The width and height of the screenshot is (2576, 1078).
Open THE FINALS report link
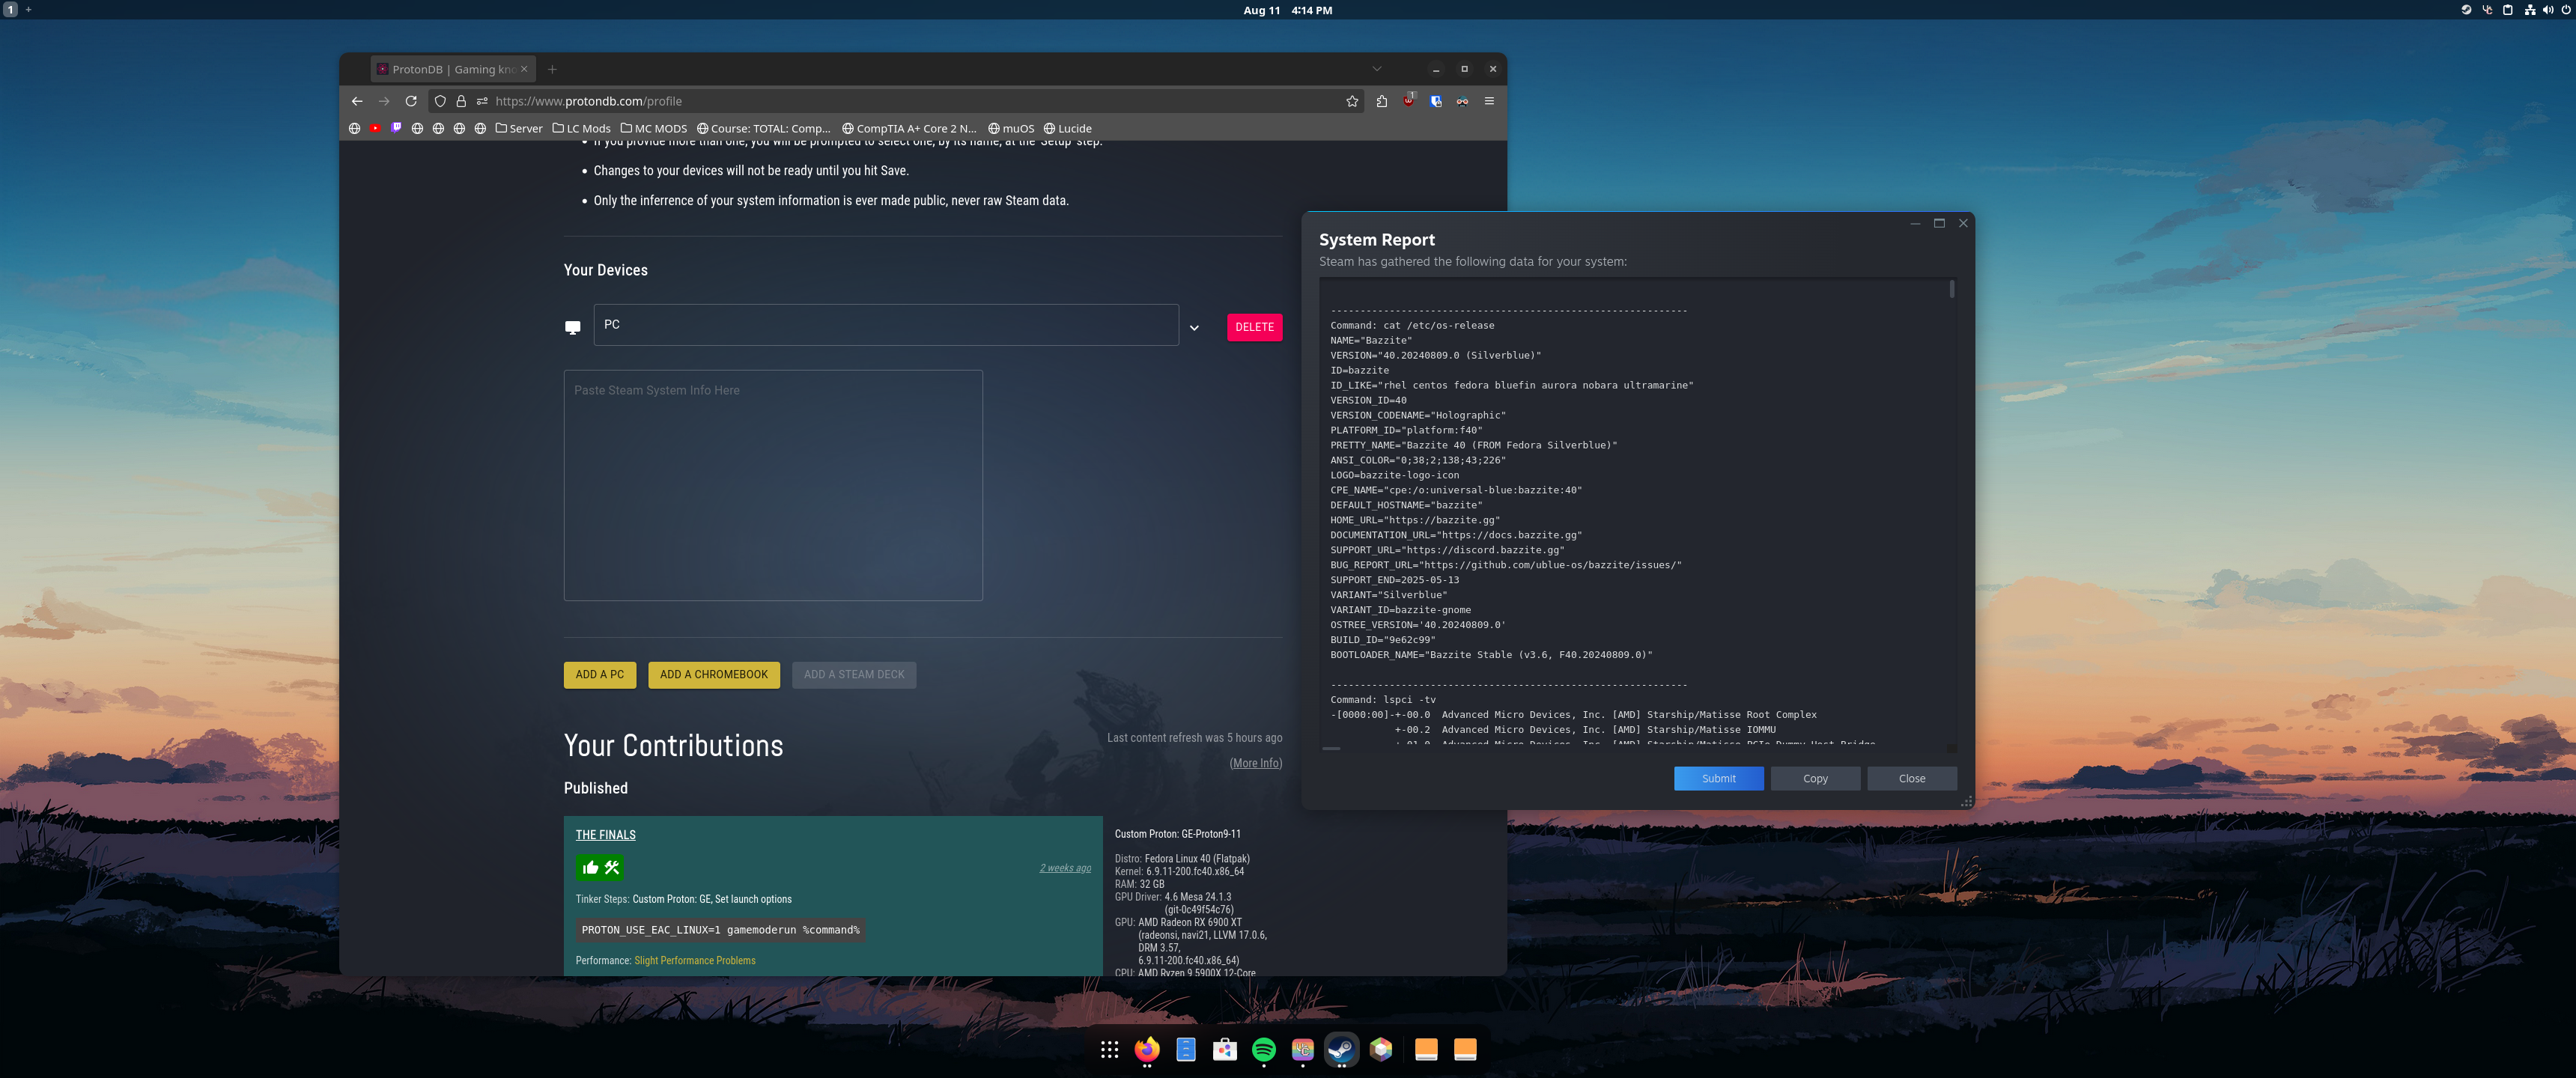(x=605, y=835)
